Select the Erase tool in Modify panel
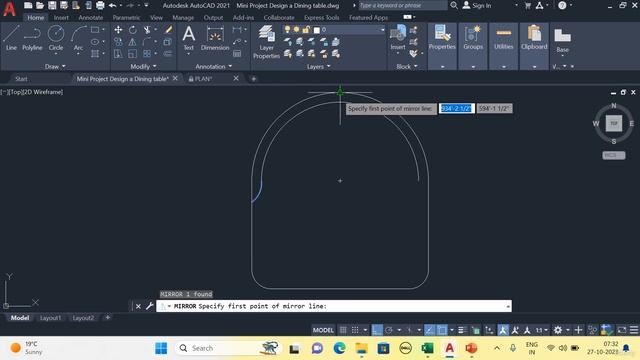Viewport: 640px width, 360px height. [x=168, y=30]
